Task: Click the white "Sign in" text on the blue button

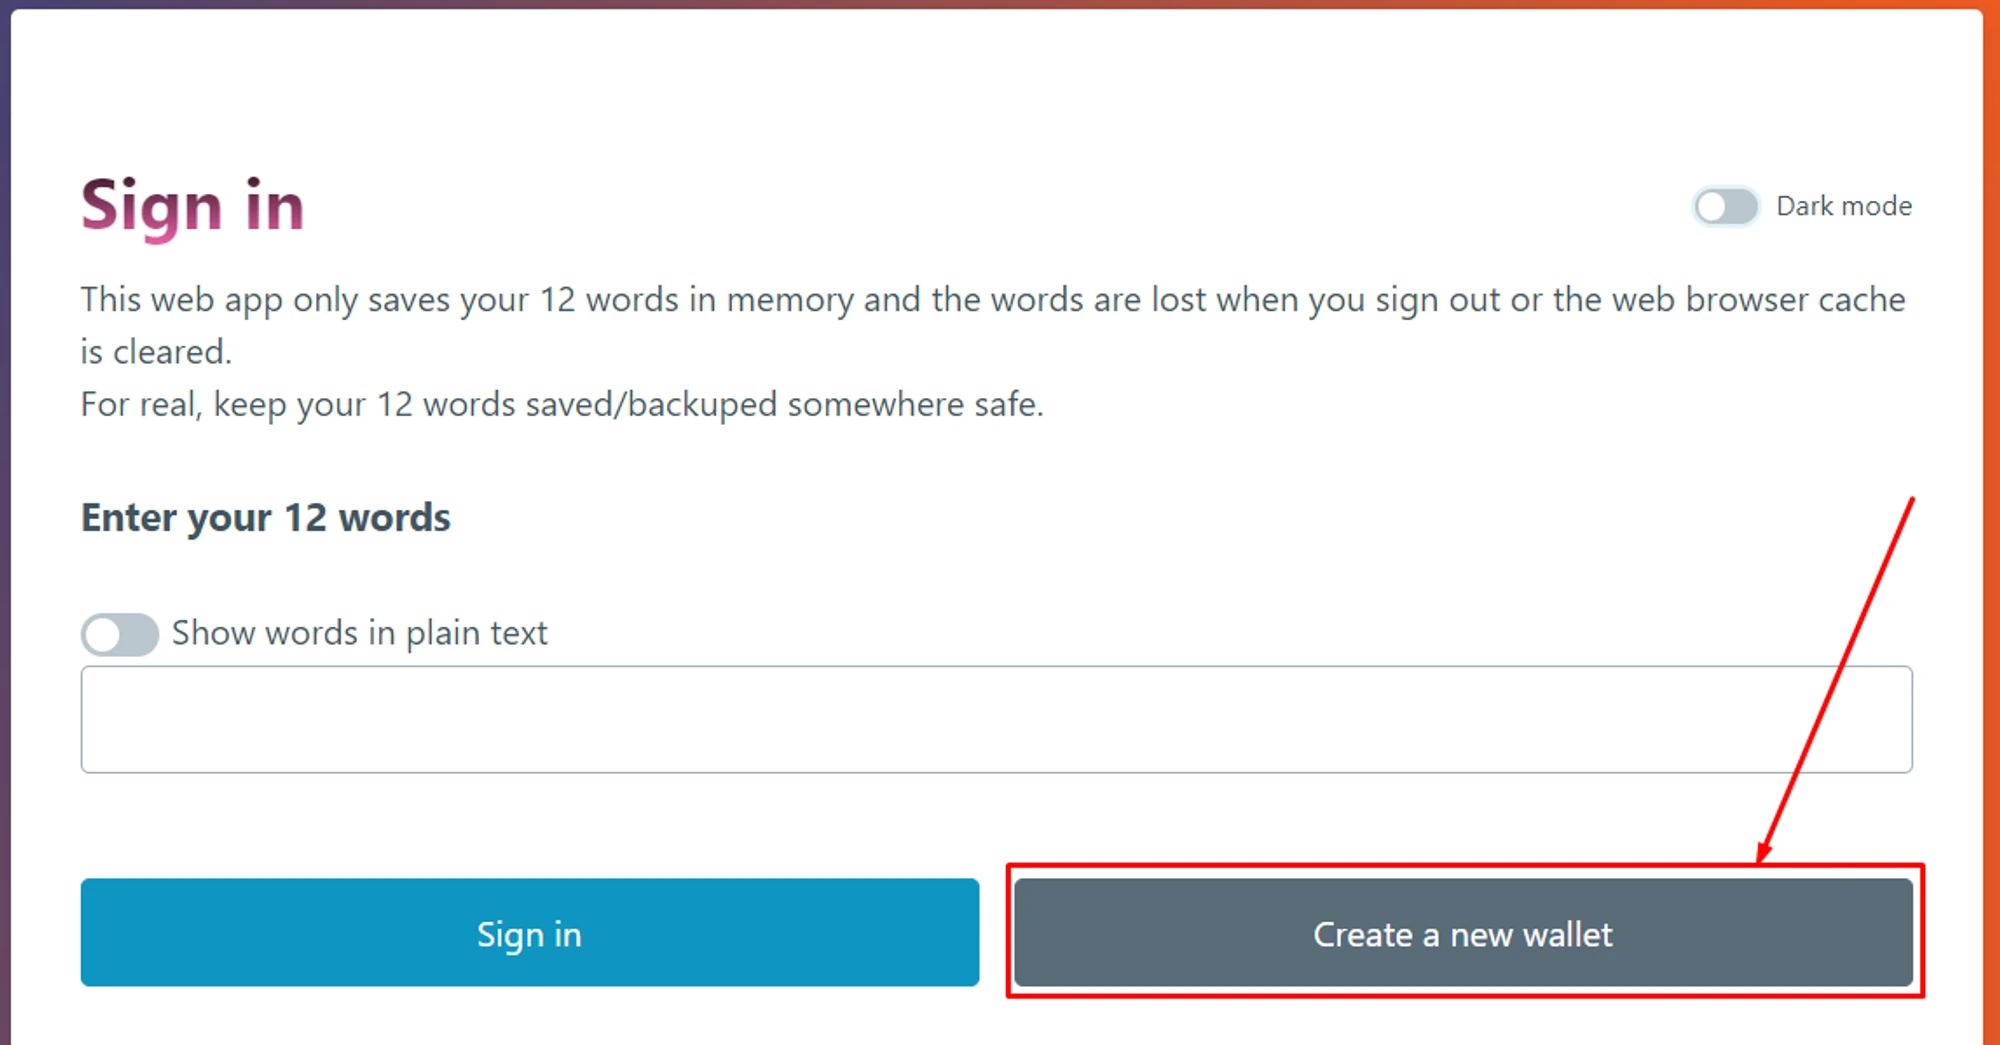Action: click(x=529, y=935)
